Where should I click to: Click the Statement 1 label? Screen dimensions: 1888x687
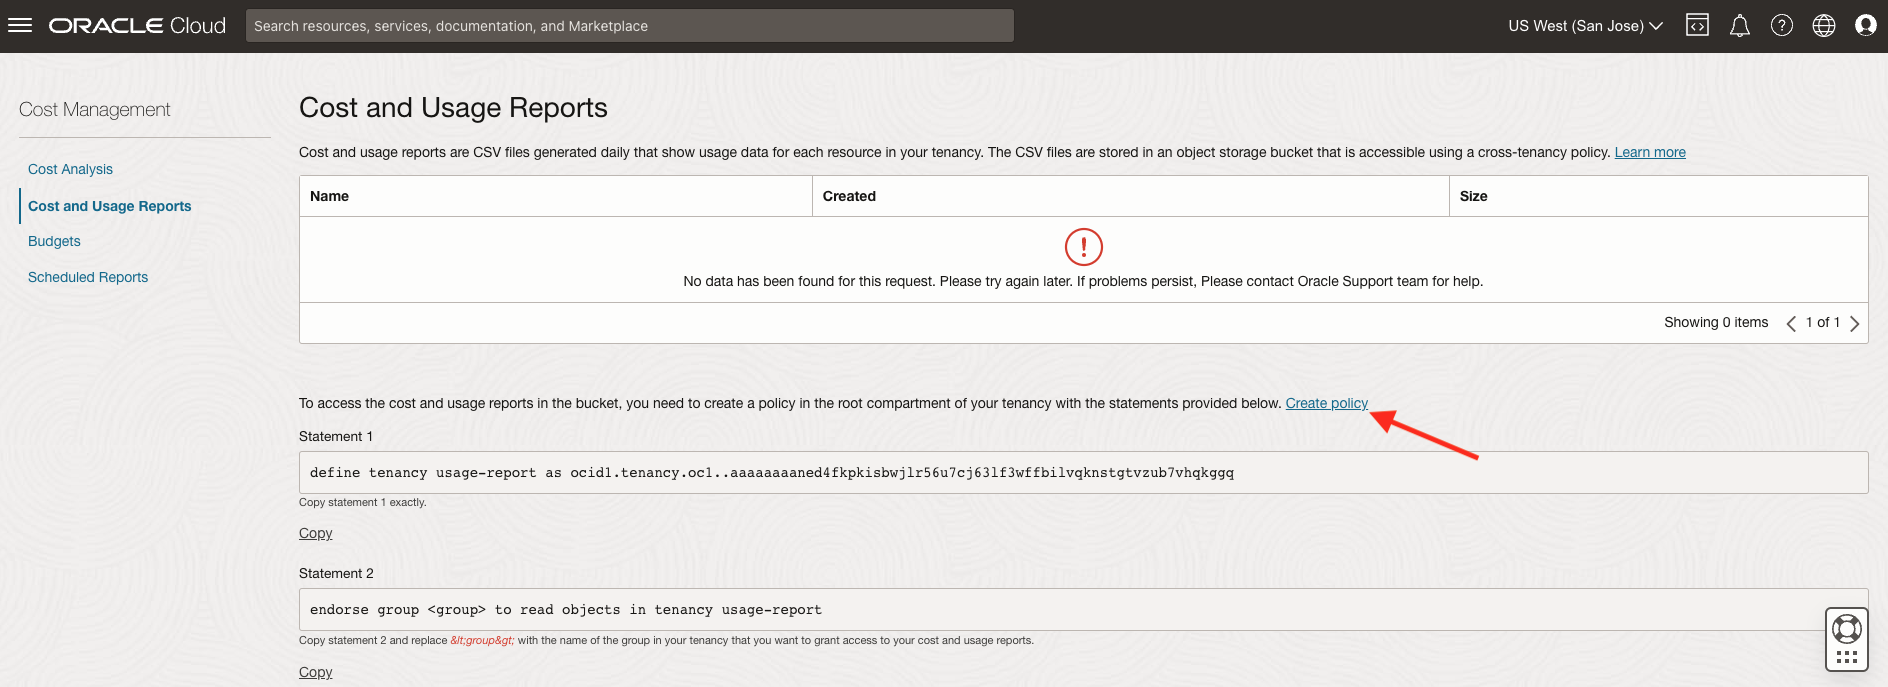336,436
